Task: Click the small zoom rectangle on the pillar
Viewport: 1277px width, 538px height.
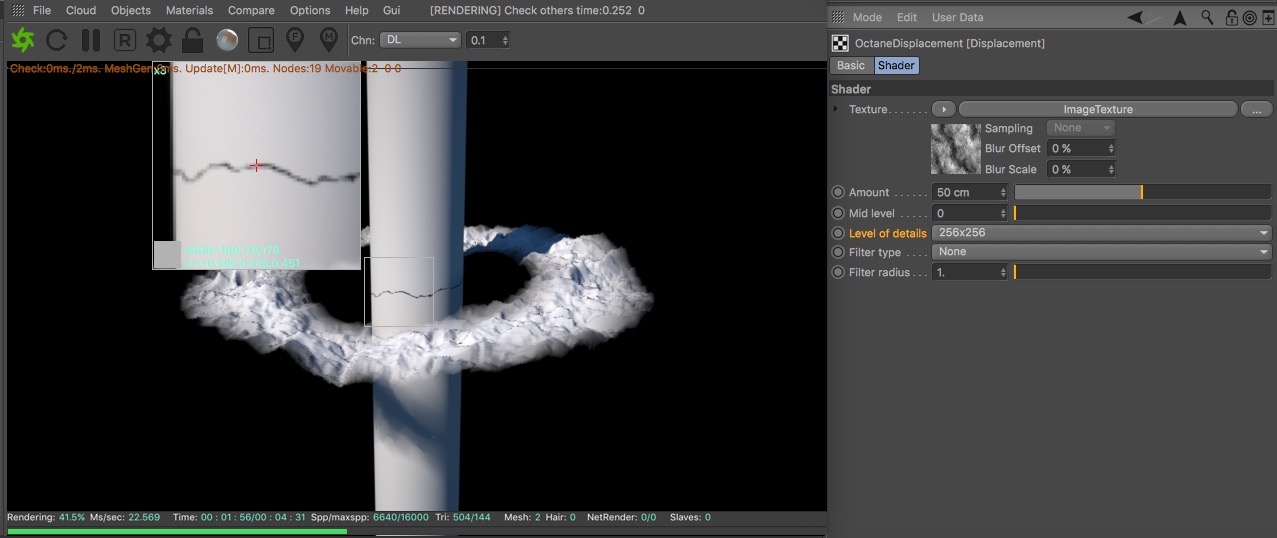Action: pos(399,291)
